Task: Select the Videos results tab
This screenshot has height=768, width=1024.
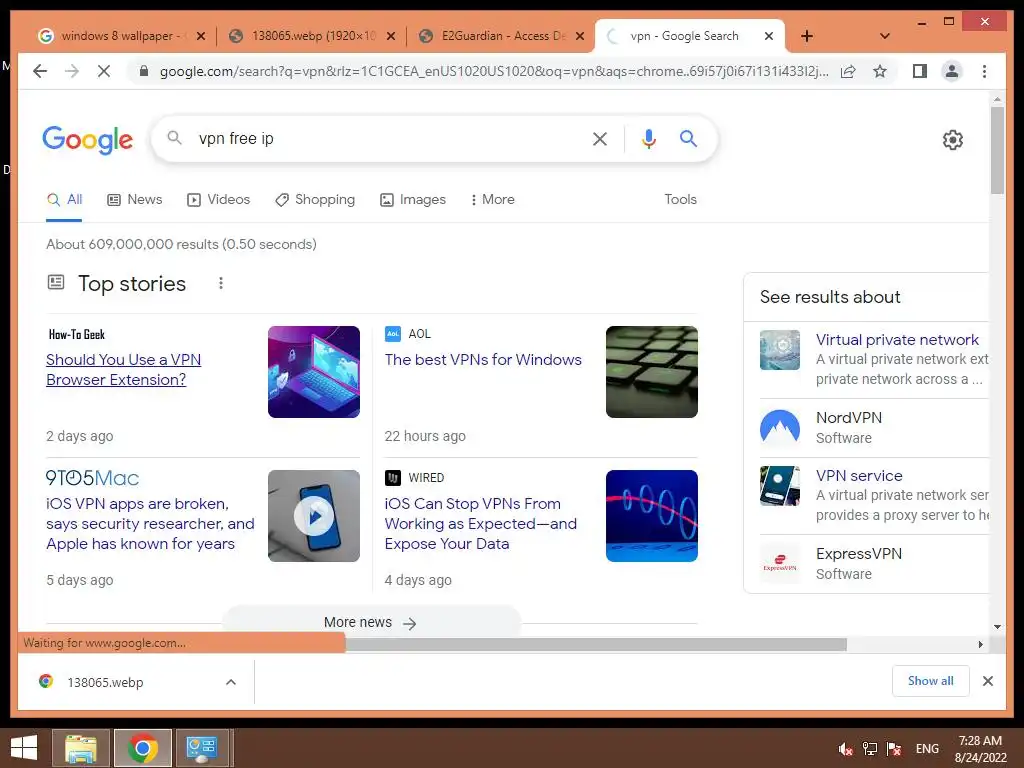Action: 218,199
